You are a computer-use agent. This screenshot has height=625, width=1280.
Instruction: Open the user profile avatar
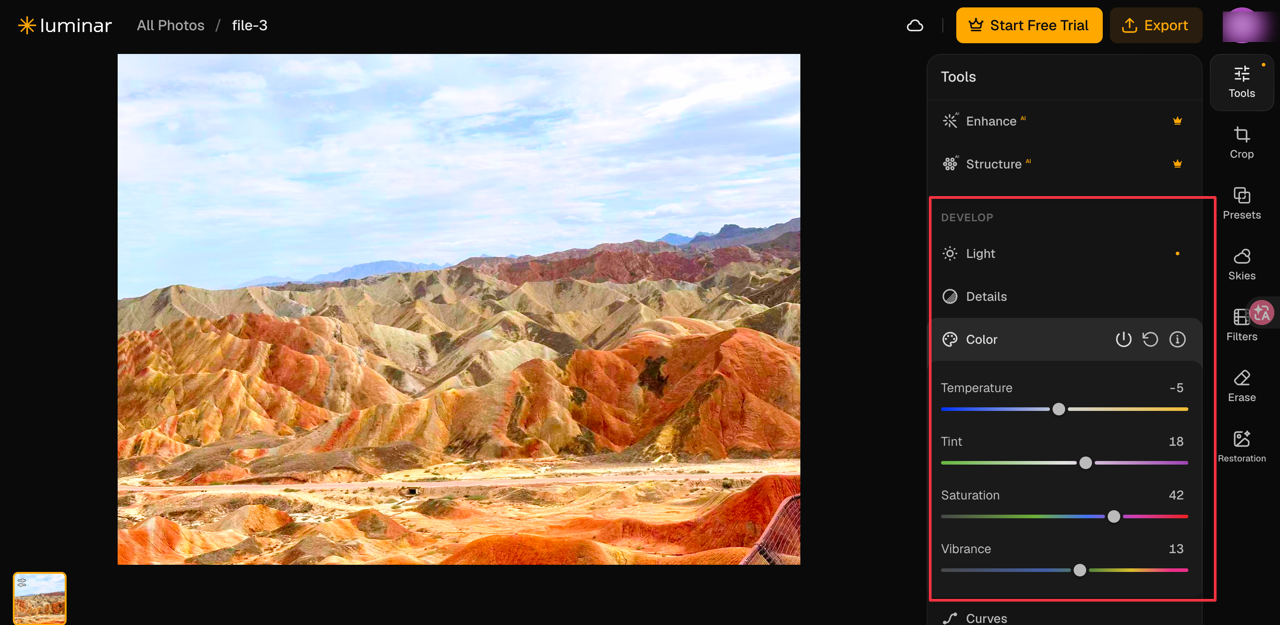[1241, 25]
